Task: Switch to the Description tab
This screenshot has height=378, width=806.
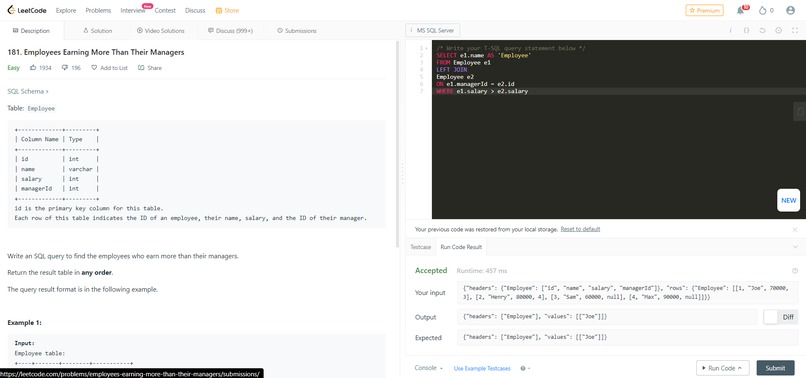Action: click(31, 31)
